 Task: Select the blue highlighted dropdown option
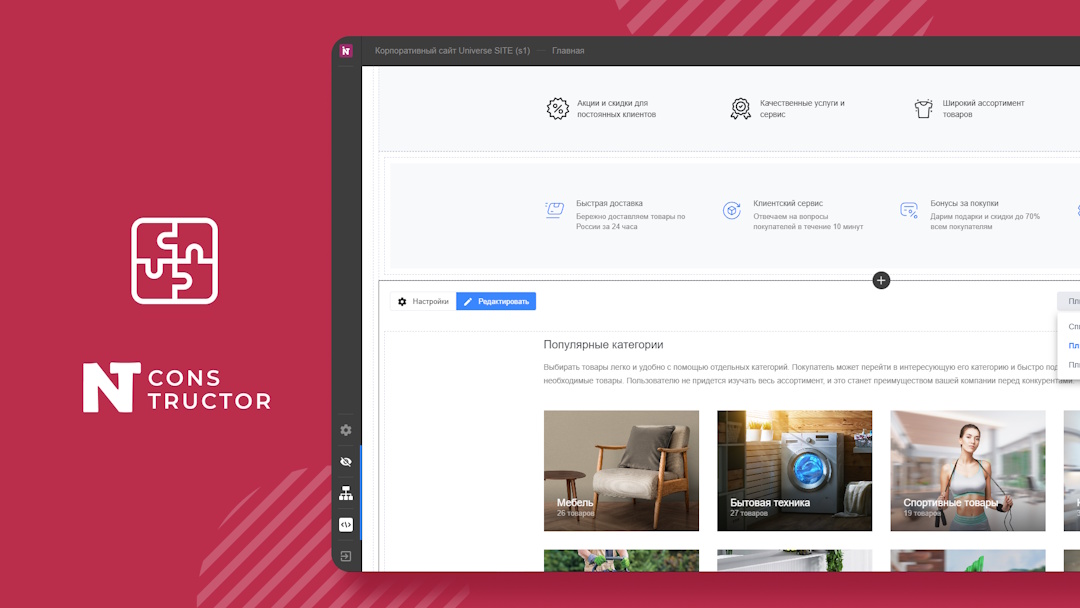[1073, 346]
